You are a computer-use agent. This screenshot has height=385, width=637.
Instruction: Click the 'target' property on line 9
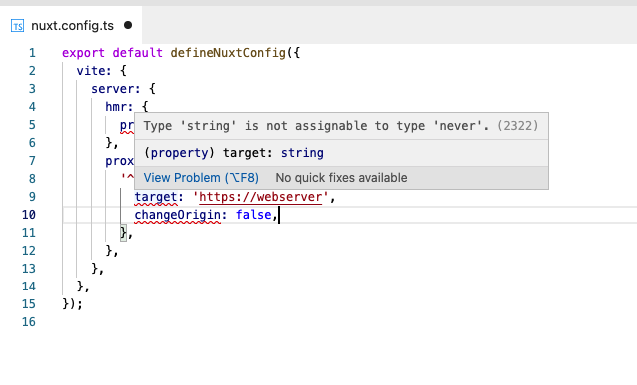pyautogui.click(x=156, y=197)
